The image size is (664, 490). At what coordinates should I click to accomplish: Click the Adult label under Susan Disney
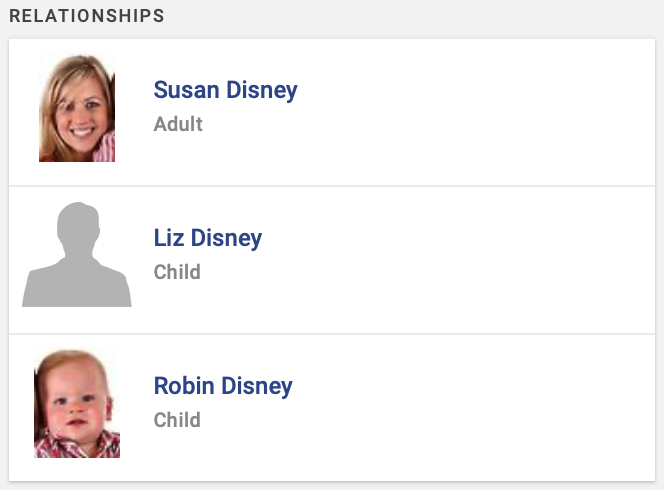pyautogui.click(x=178, y=124)
